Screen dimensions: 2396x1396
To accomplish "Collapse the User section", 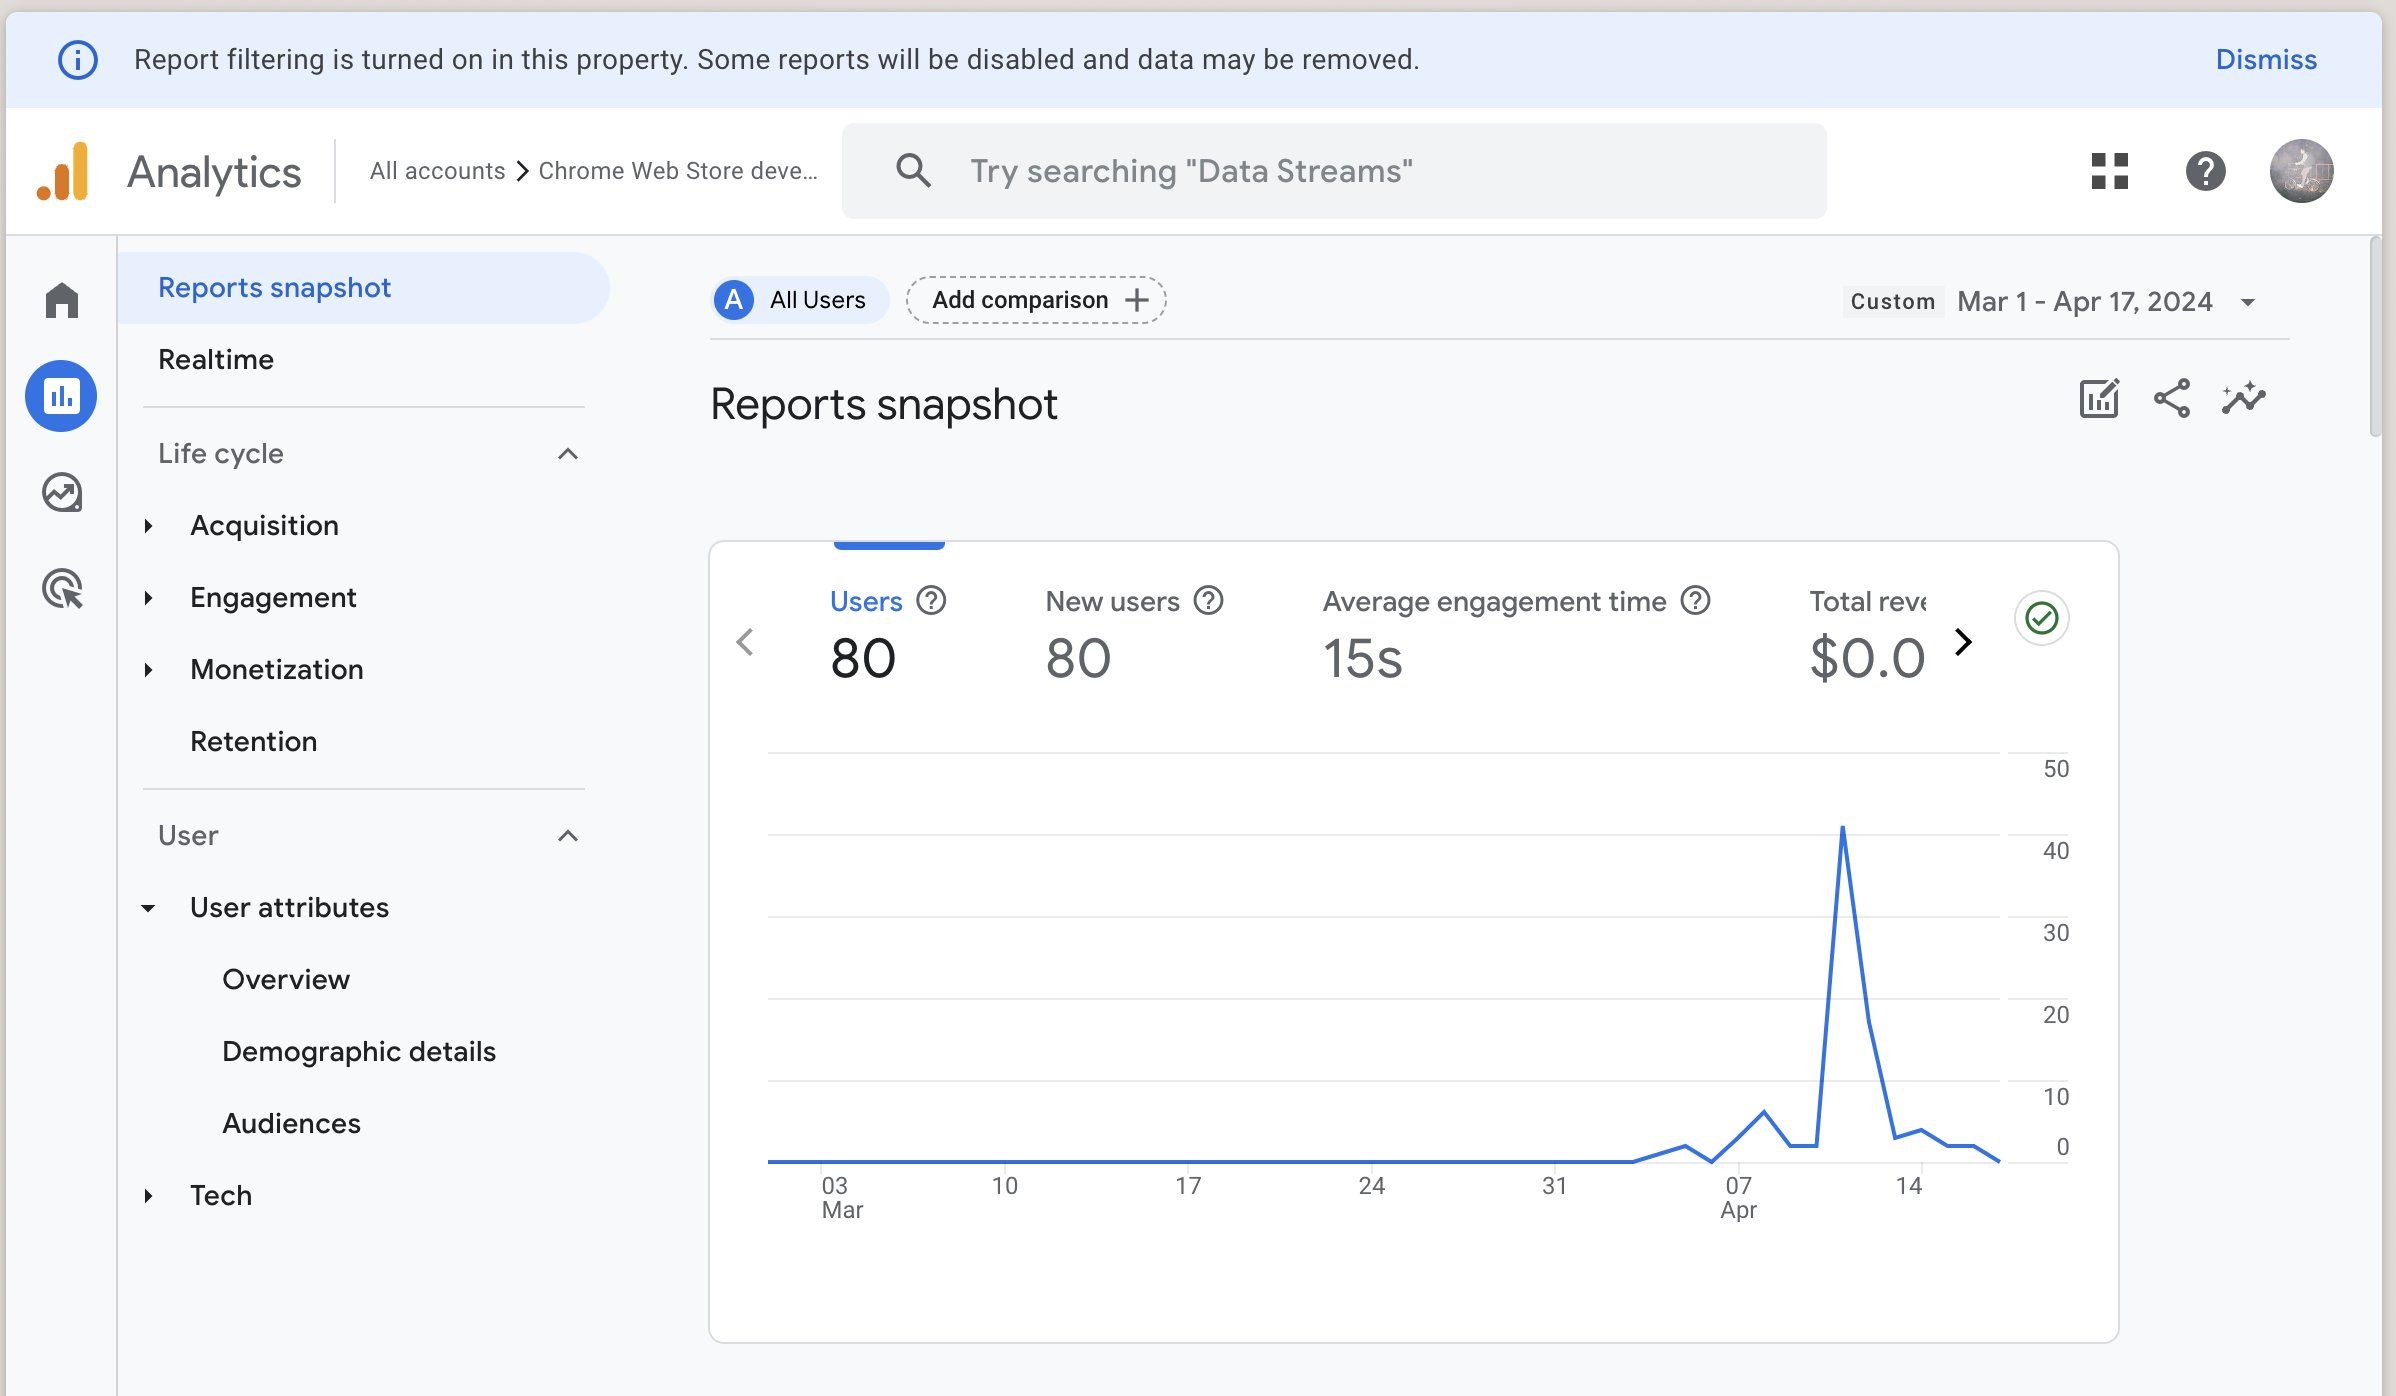I will click(568, 836).
